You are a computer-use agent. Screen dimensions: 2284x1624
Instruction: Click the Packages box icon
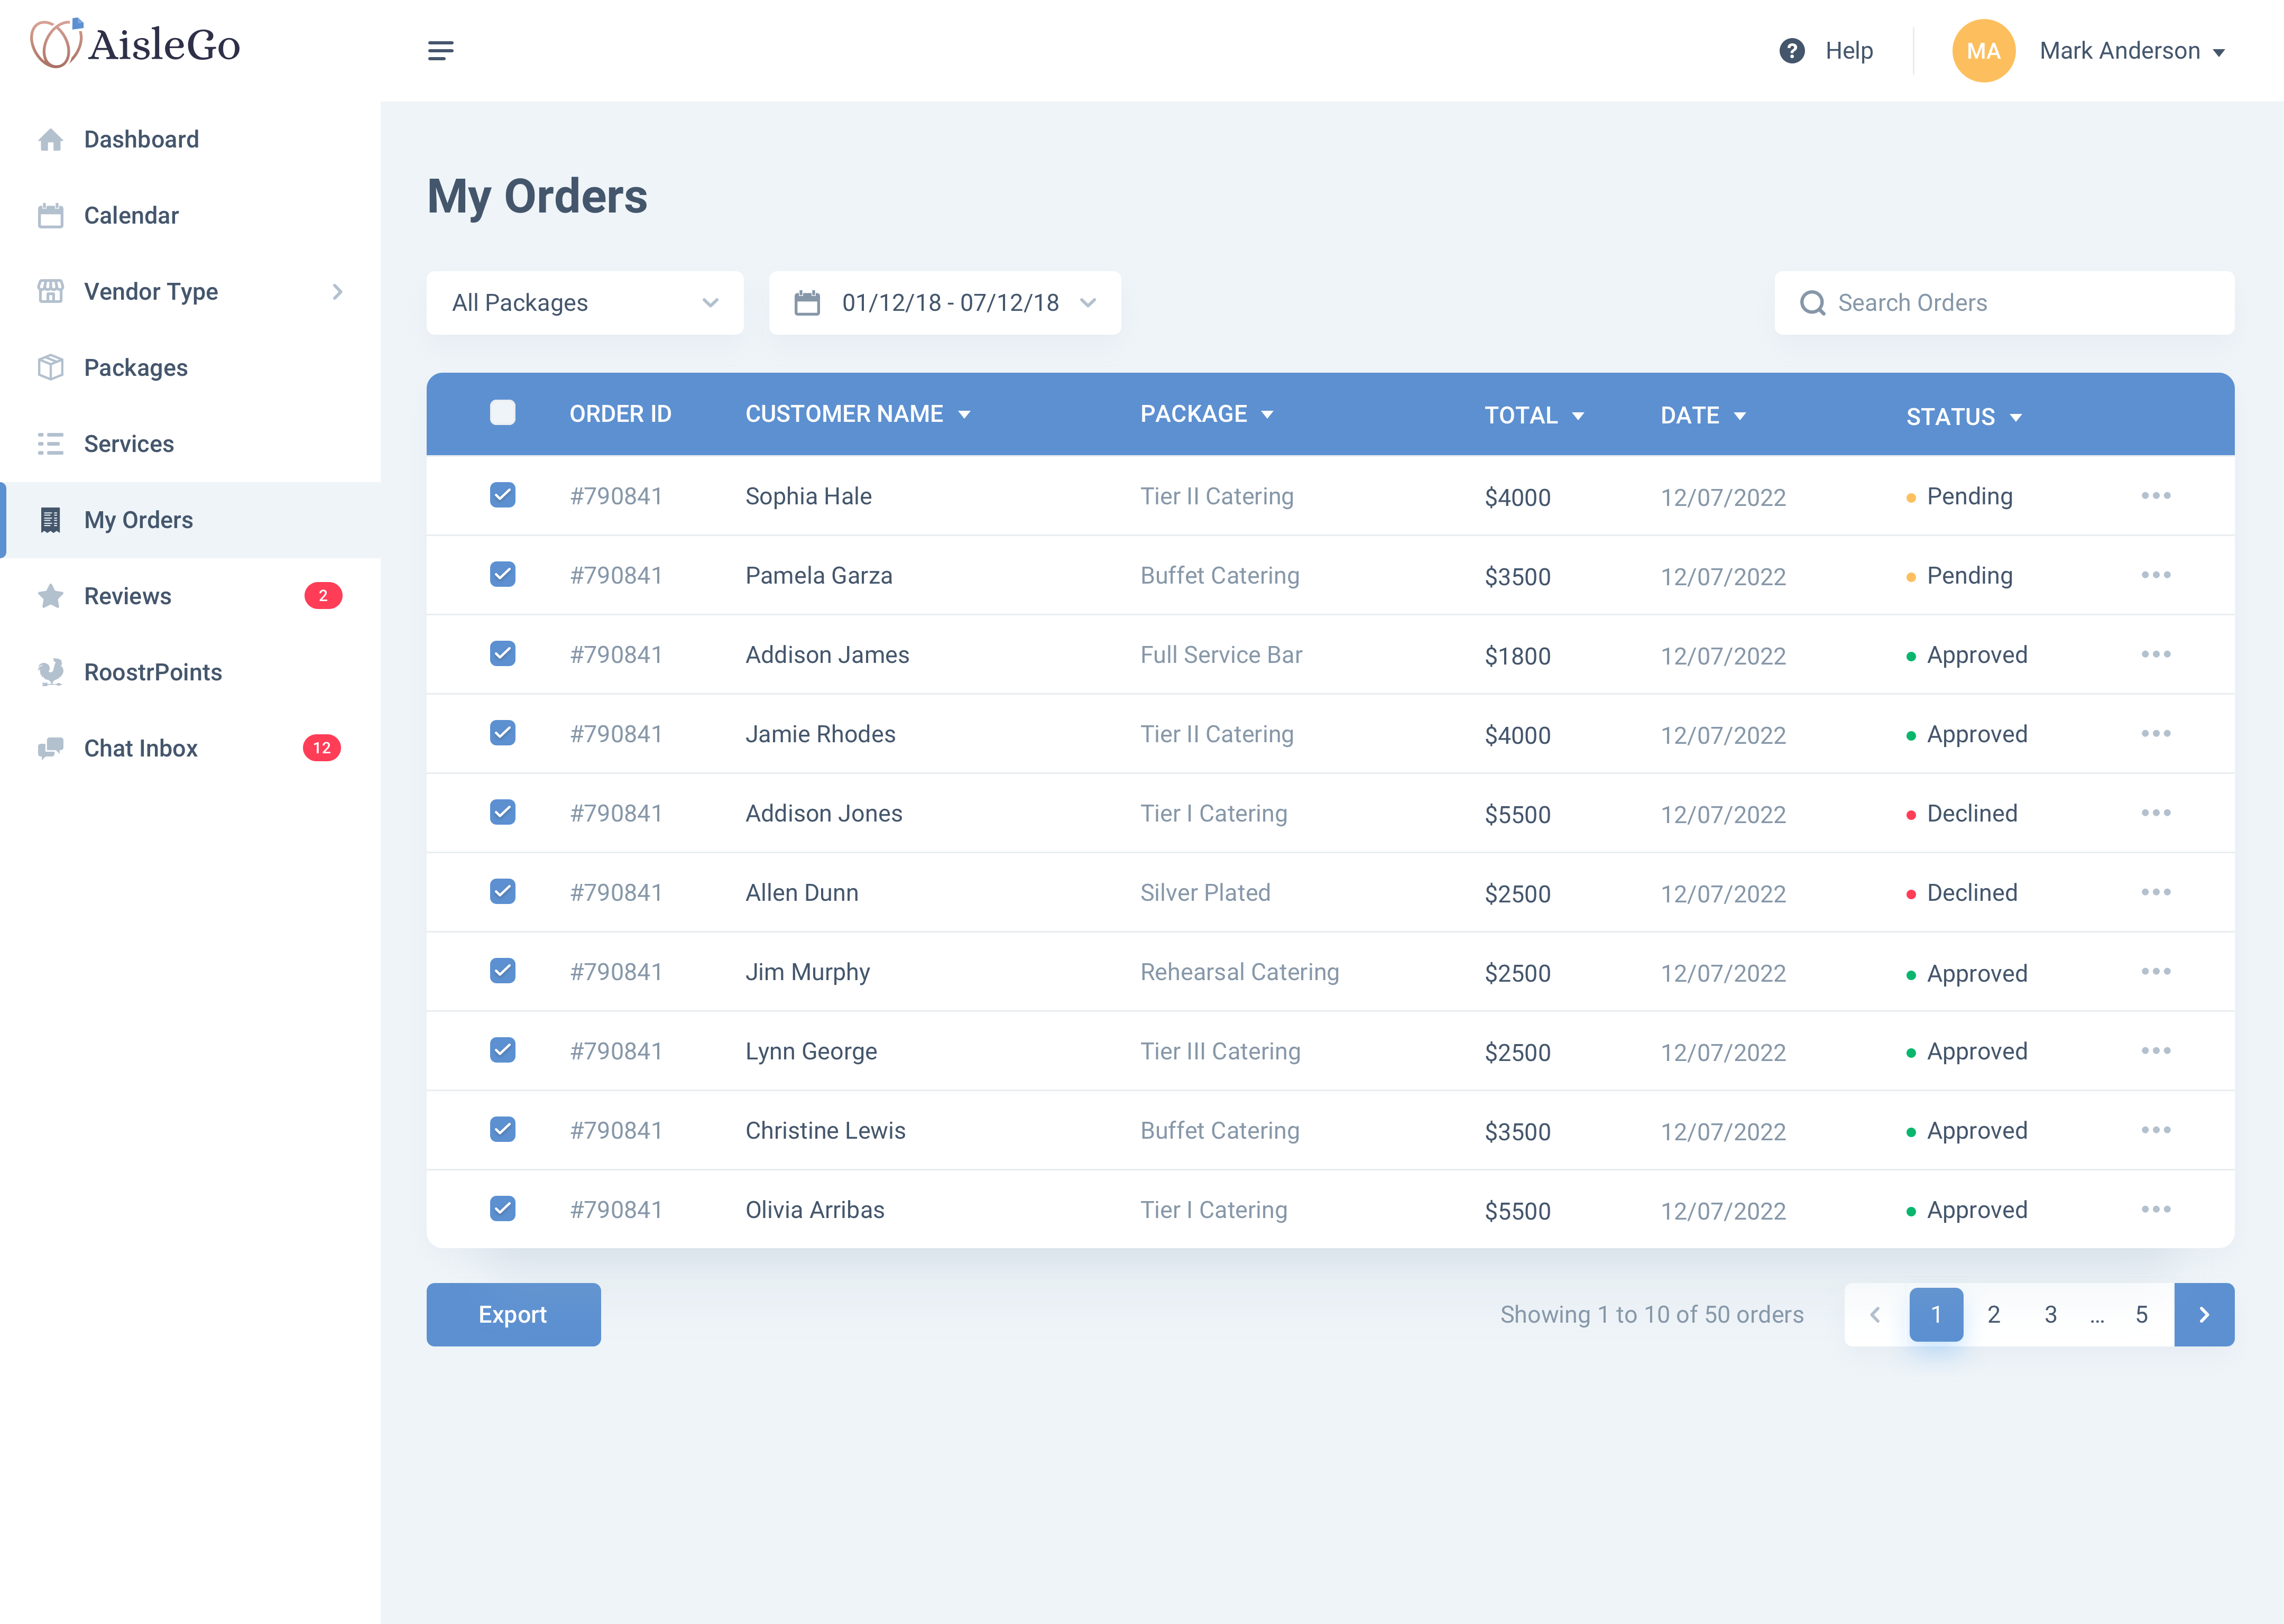click(x=50, y=368)
